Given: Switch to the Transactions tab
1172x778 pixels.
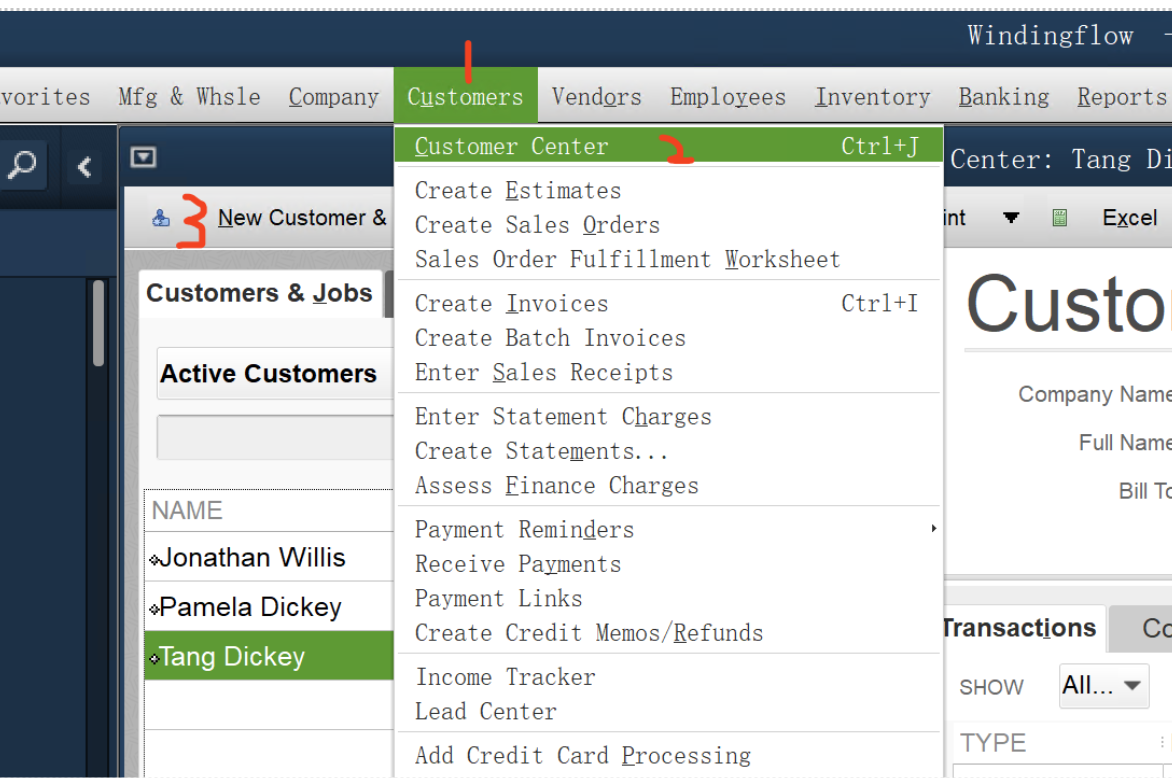Looking at the screenshot, I should click(x=1020, y=628).
